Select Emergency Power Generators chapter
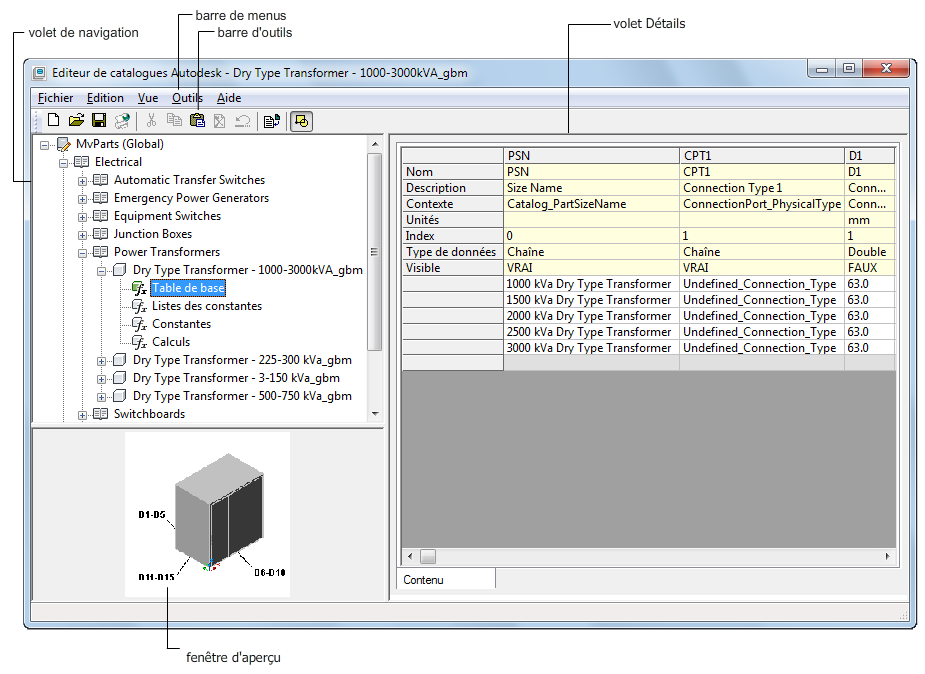This screenshot has height=674, width=925. point(191,198)
